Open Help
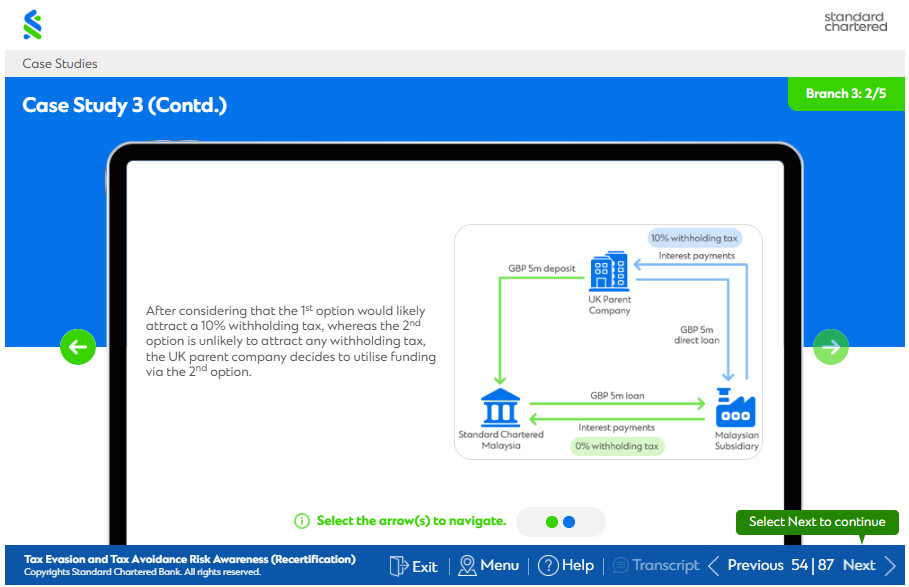This screenshot has height=587, width=909. point(566,566)
